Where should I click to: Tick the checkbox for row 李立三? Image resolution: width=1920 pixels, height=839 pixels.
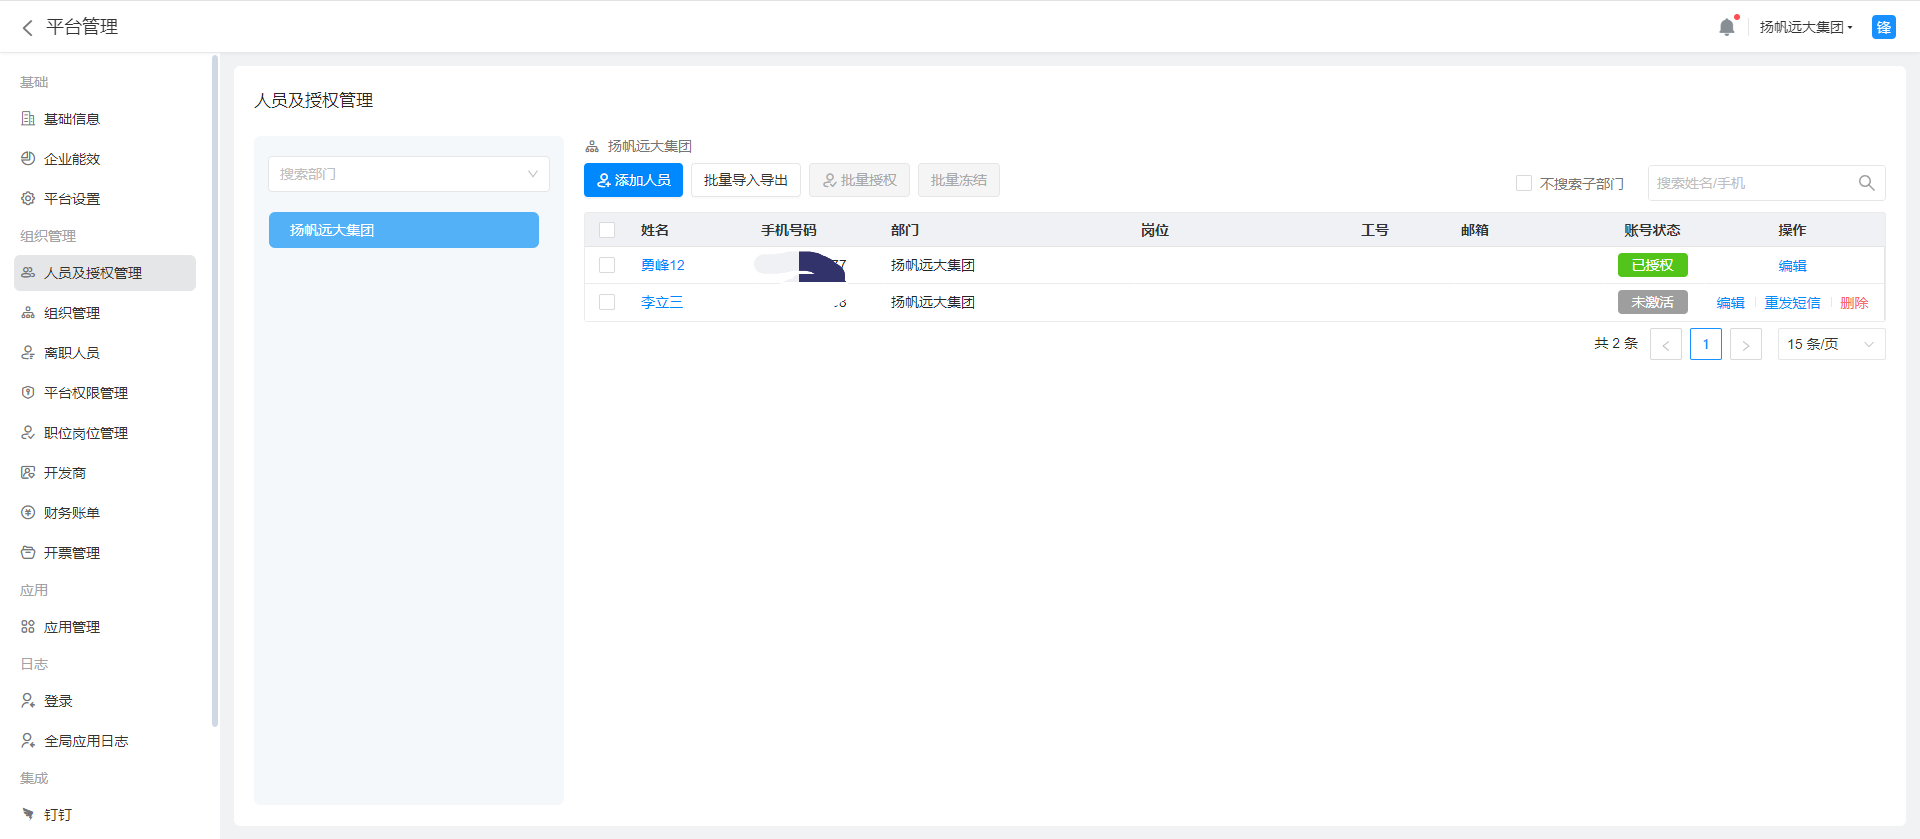607,302
